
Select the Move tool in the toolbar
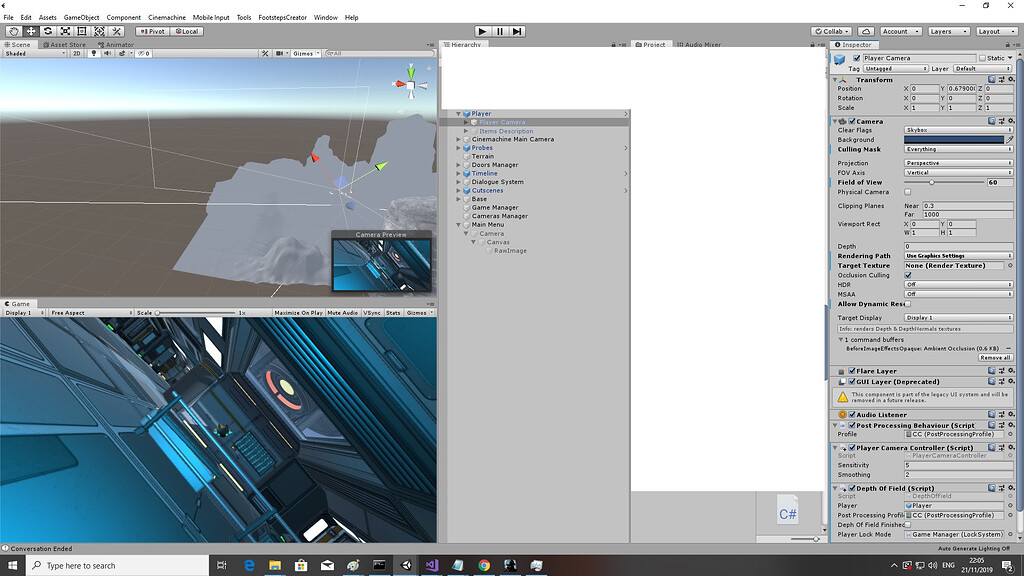[31, 31]
